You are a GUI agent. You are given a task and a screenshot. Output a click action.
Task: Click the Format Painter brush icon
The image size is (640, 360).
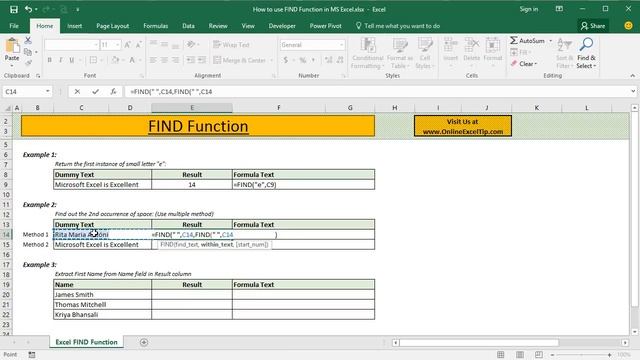pos(28,63)
